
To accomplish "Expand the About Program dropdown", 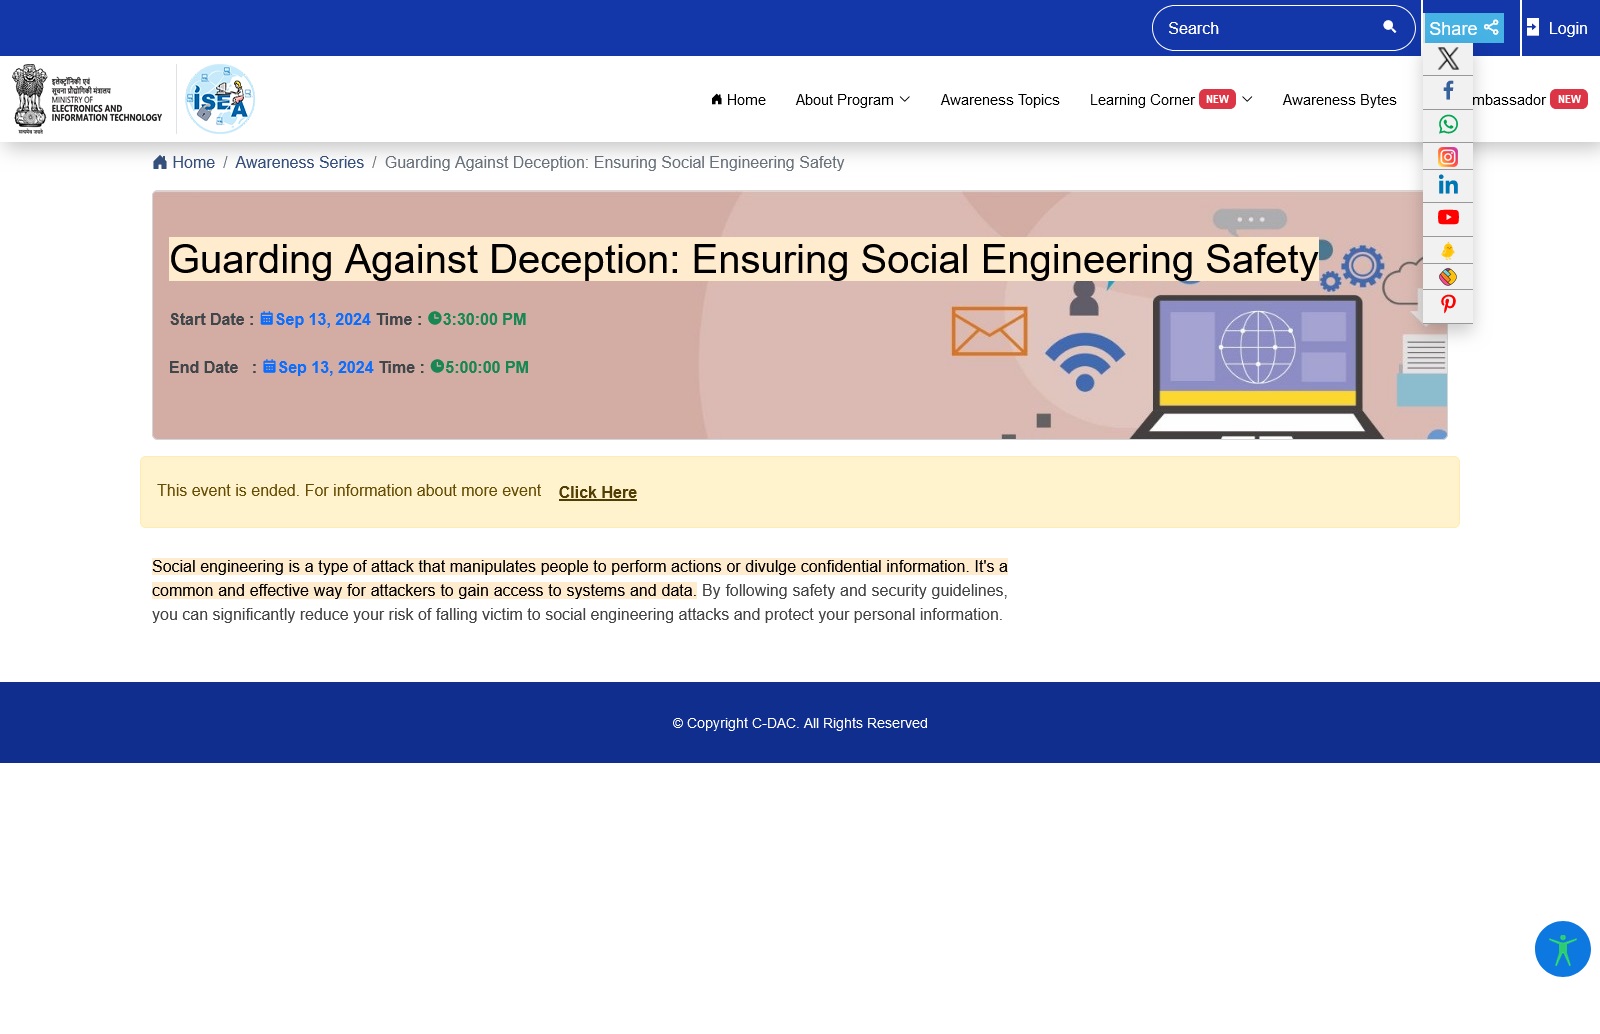I will coord(852,100).
